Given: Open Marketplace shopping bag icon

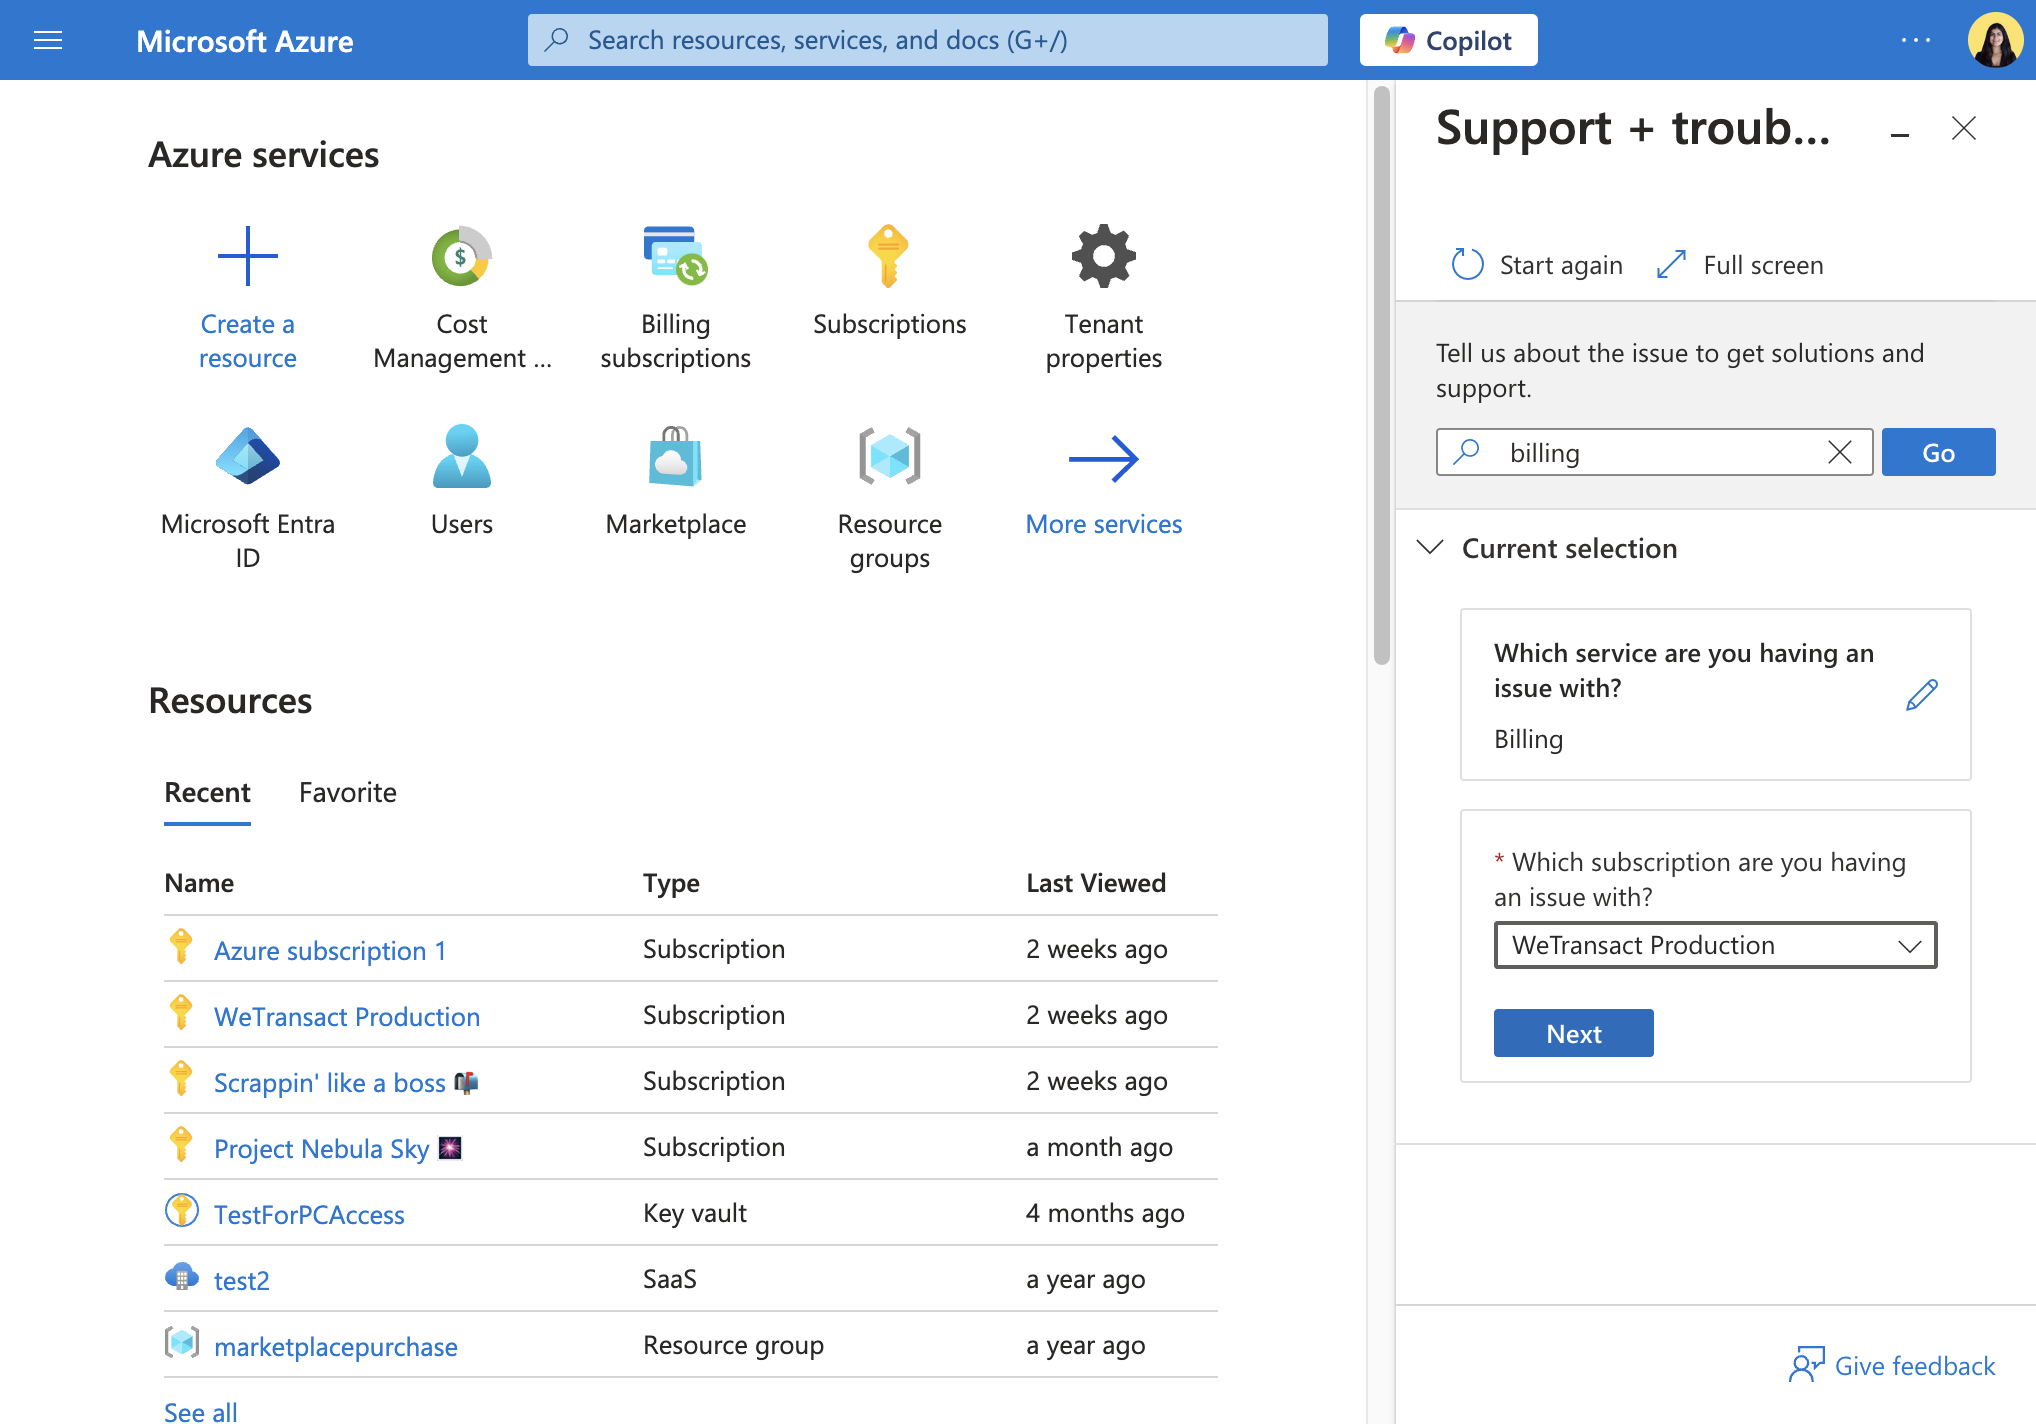Looking at the screenshot, I should point(675,456).
